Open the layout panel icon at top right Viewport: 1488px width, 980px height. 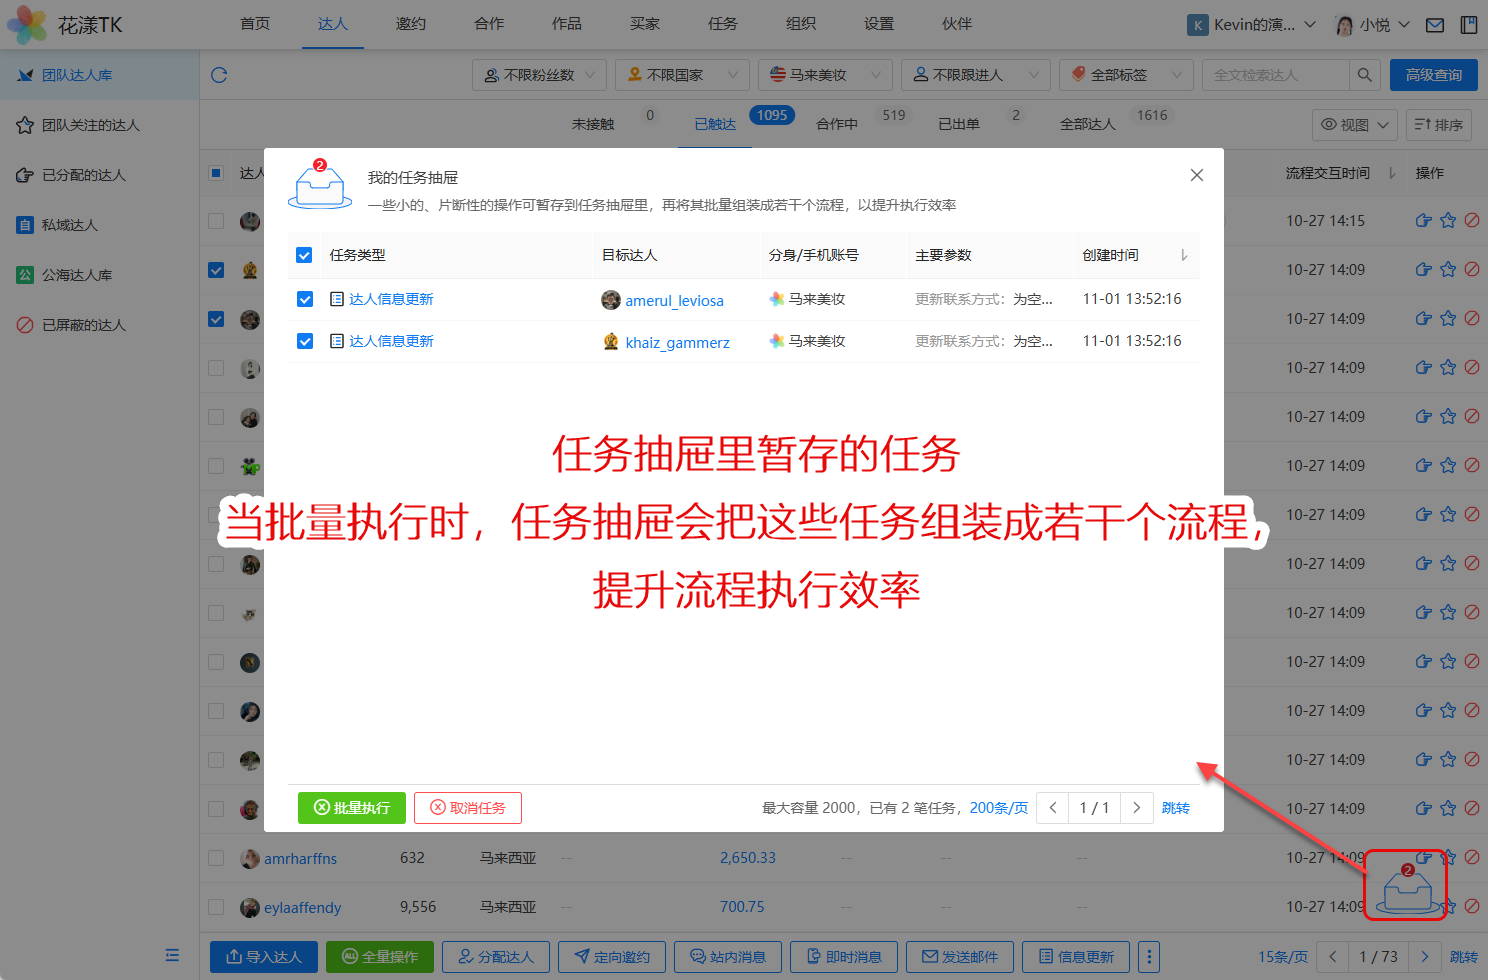(x=1469, y=25)
